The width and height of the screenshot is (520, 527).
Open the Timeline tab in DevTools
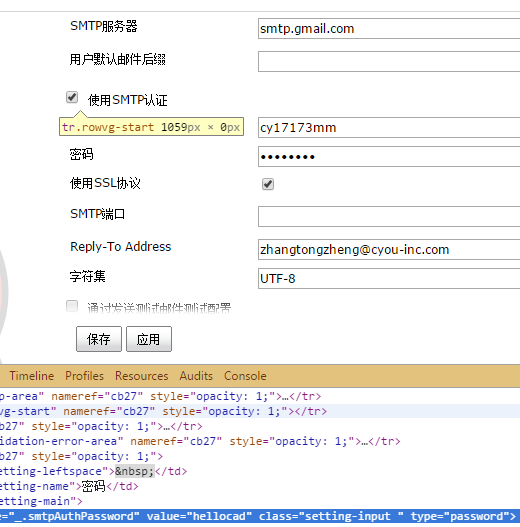tap(32, 376)
